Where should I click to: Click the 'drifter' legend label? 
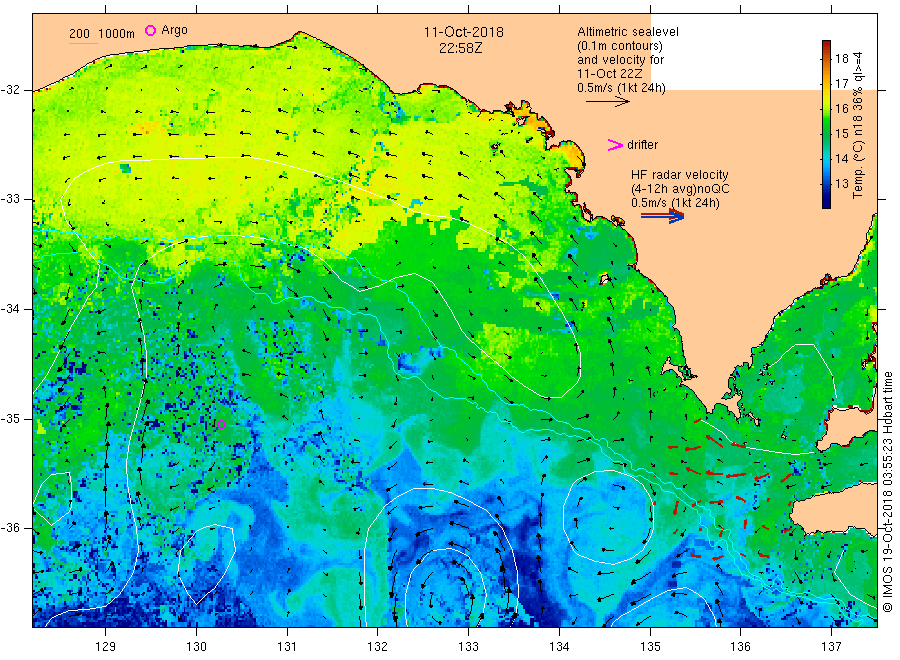click(x=643, y=145)
